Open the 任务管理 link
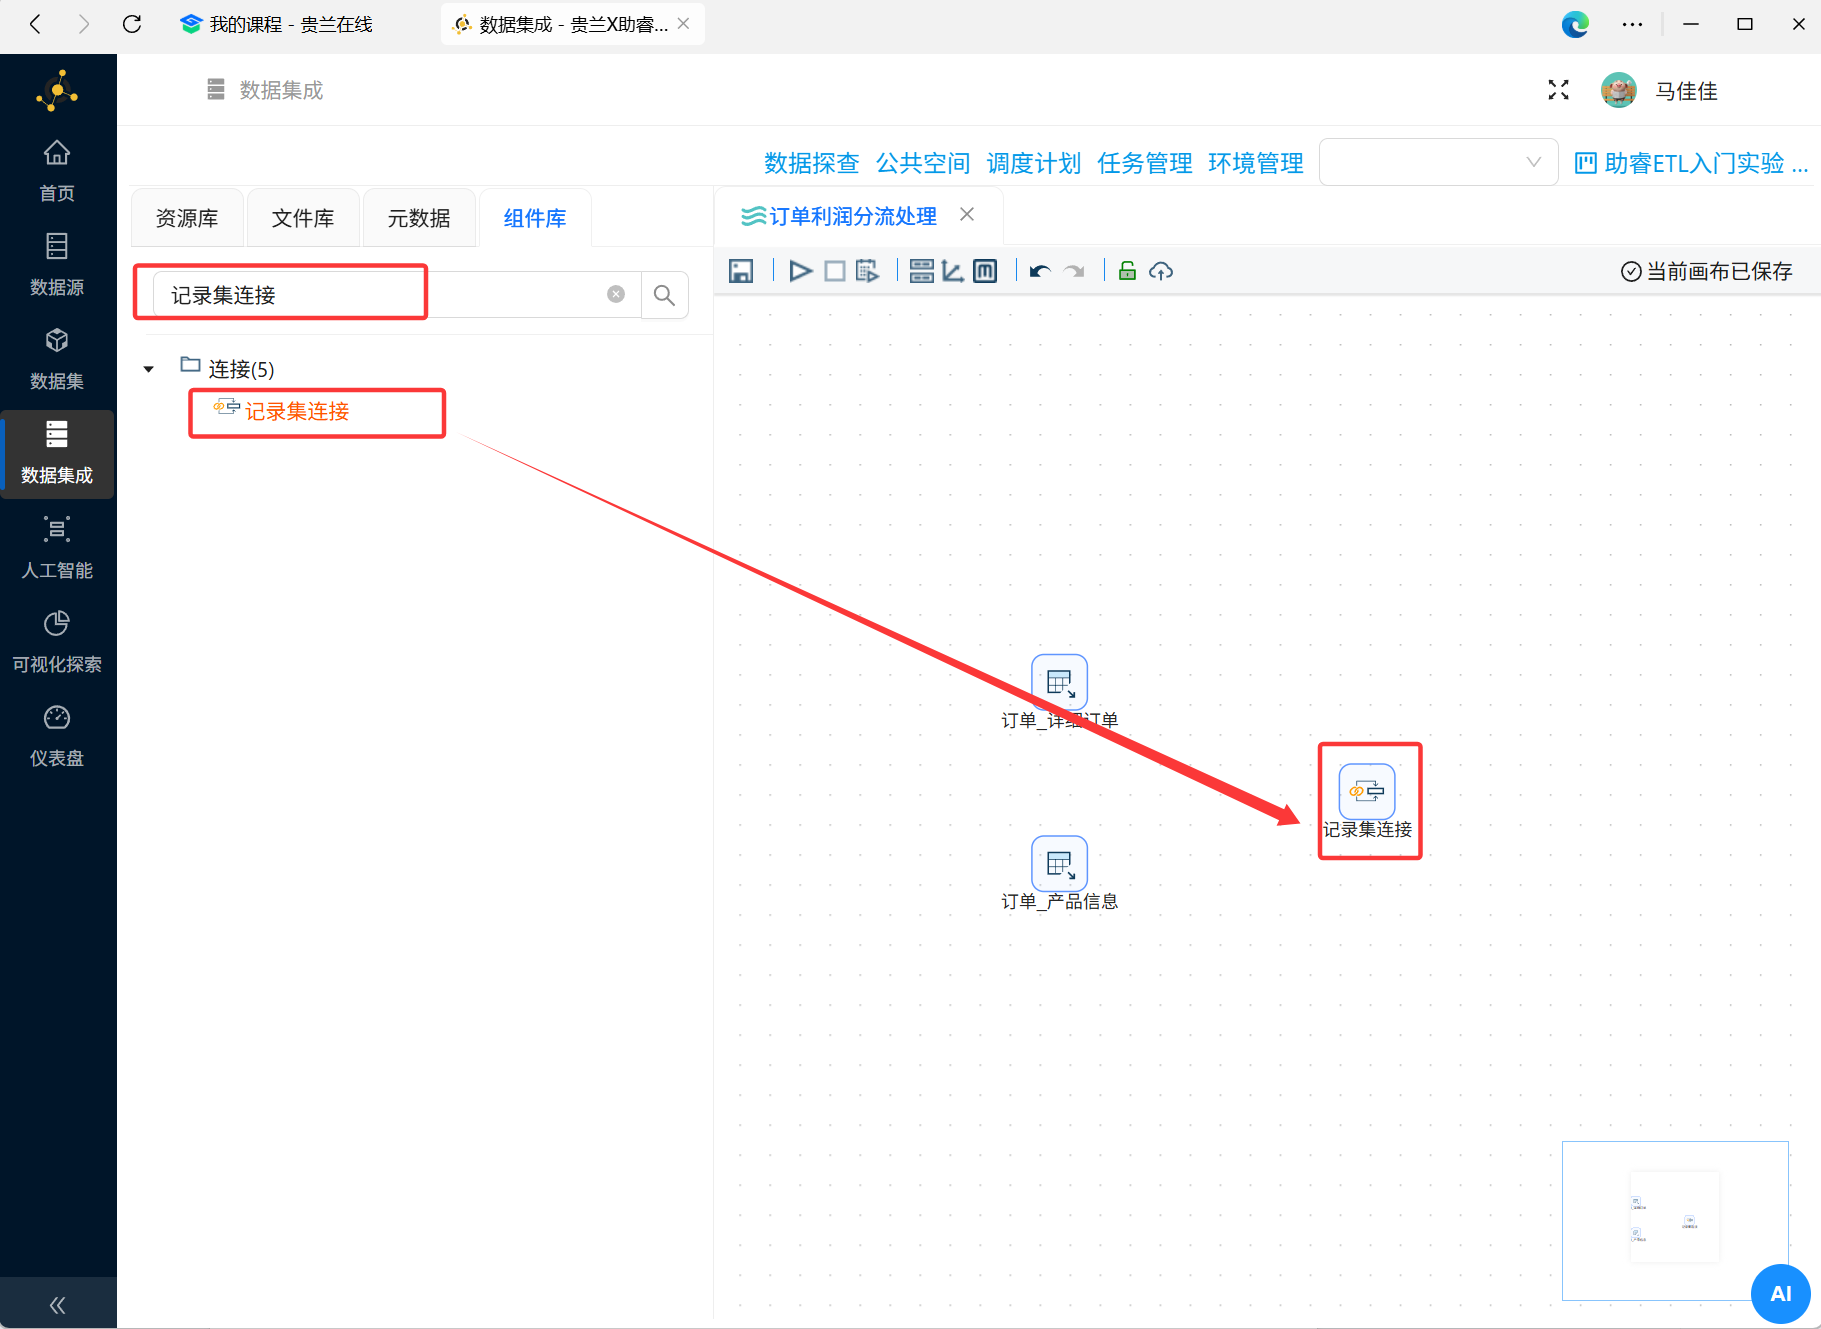Image resolution: width=1821 pixels, height=1329 pixels. (x=1145, y=163)
